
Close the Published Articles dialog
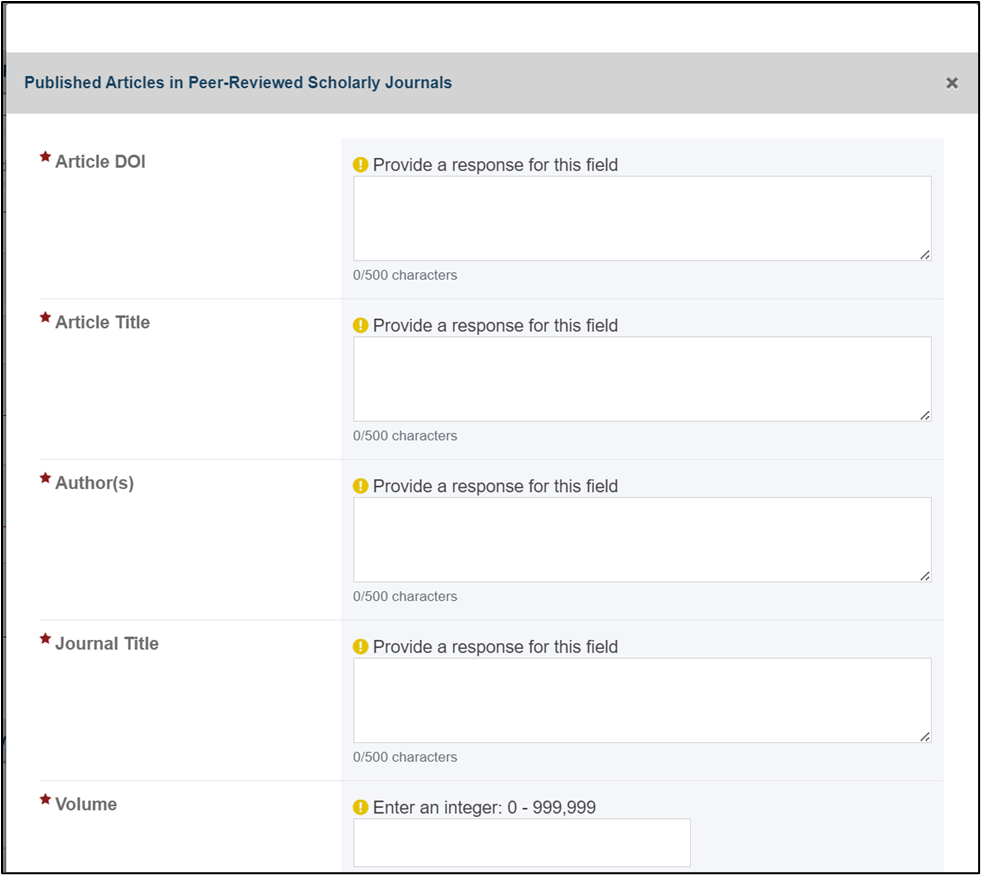(952, 83)
